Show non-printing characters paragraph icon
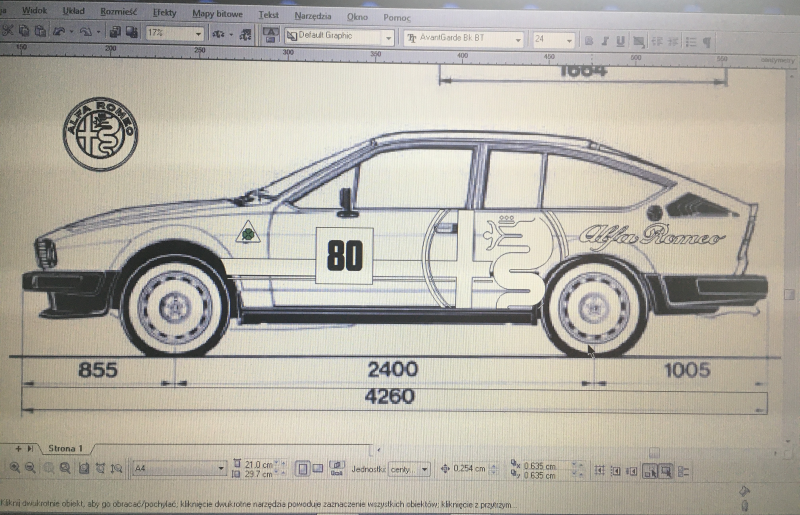Viewport: 800px width, 515px height. (x=706, y=41)
